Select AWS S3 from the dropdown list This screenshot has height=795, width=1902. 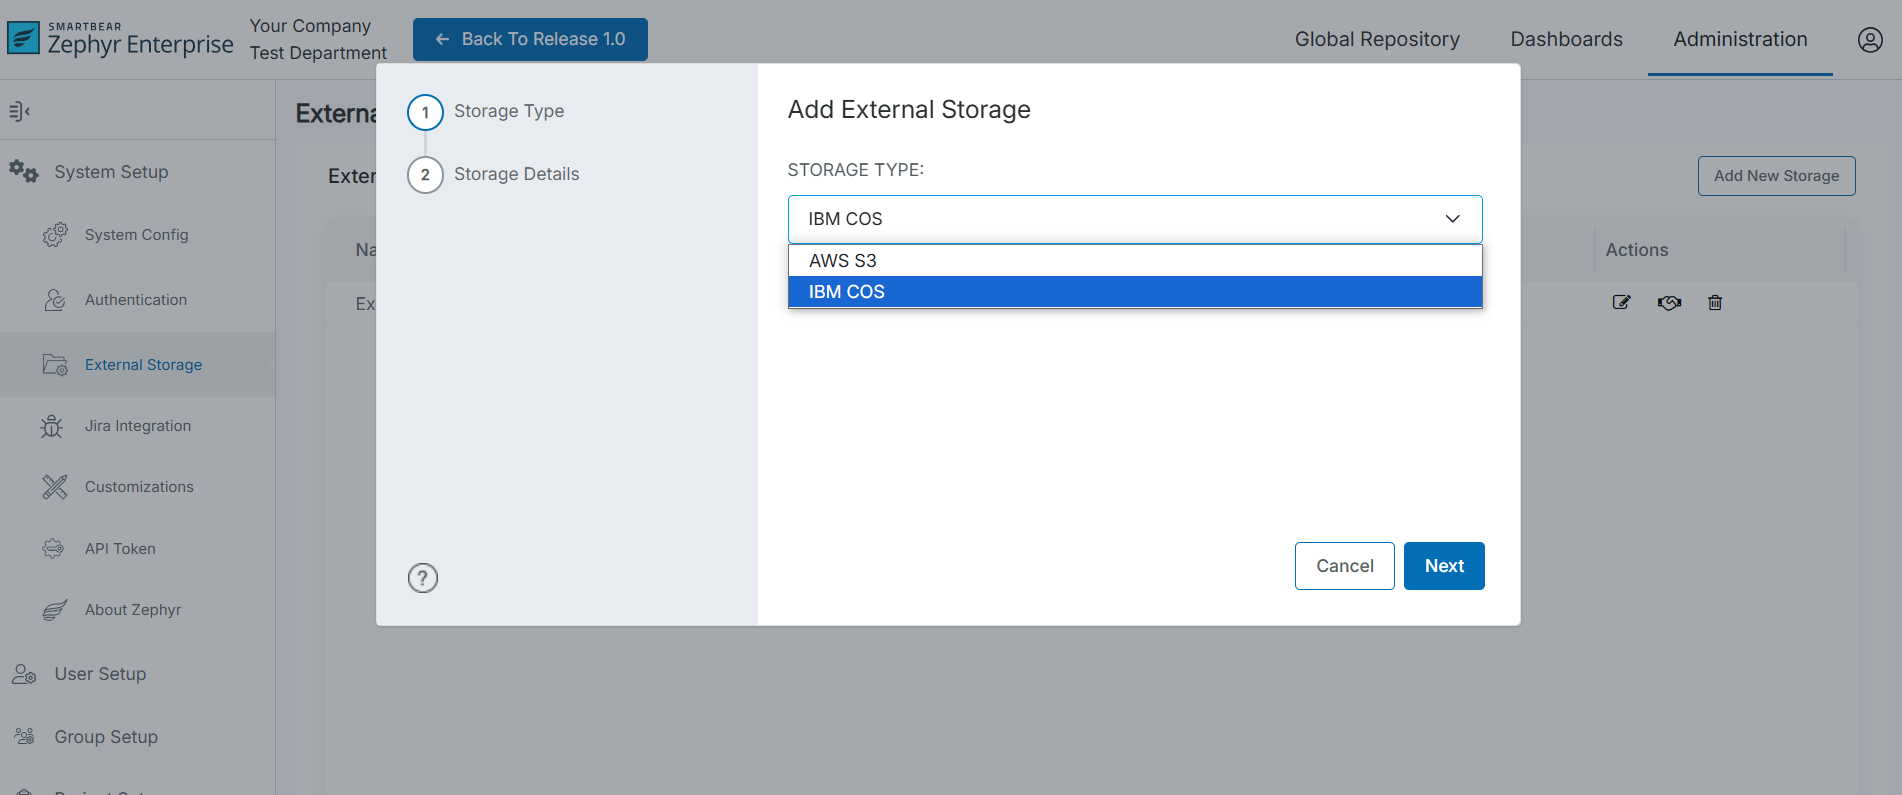coord(843,261)
